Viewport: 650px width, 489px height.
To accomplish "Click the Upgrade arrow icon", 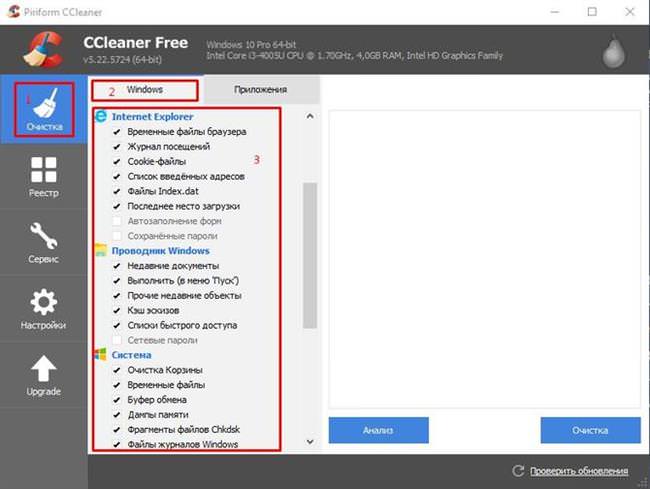I will [44, 368].
